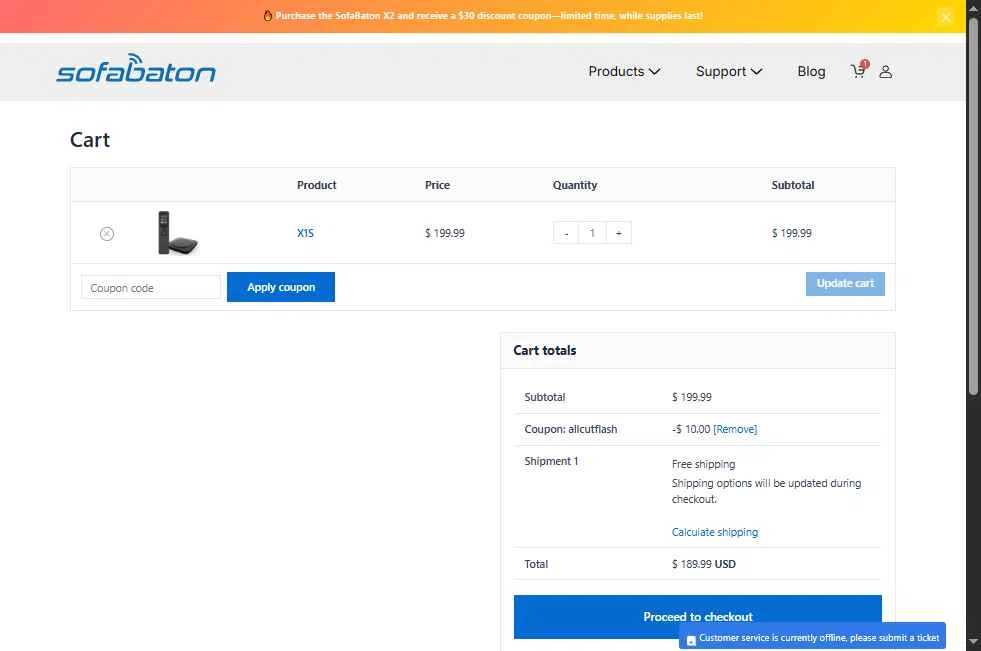Click the page vertical scrollbar
Image resolution: width=981 pixels, height=651 pixels.
(973, 206)
